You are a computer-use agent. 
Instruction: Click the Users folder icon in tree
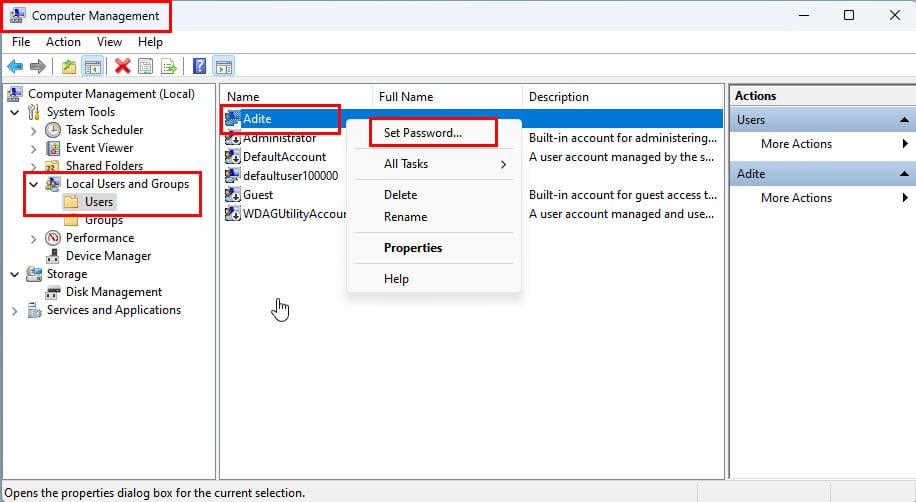click(71, 202)
